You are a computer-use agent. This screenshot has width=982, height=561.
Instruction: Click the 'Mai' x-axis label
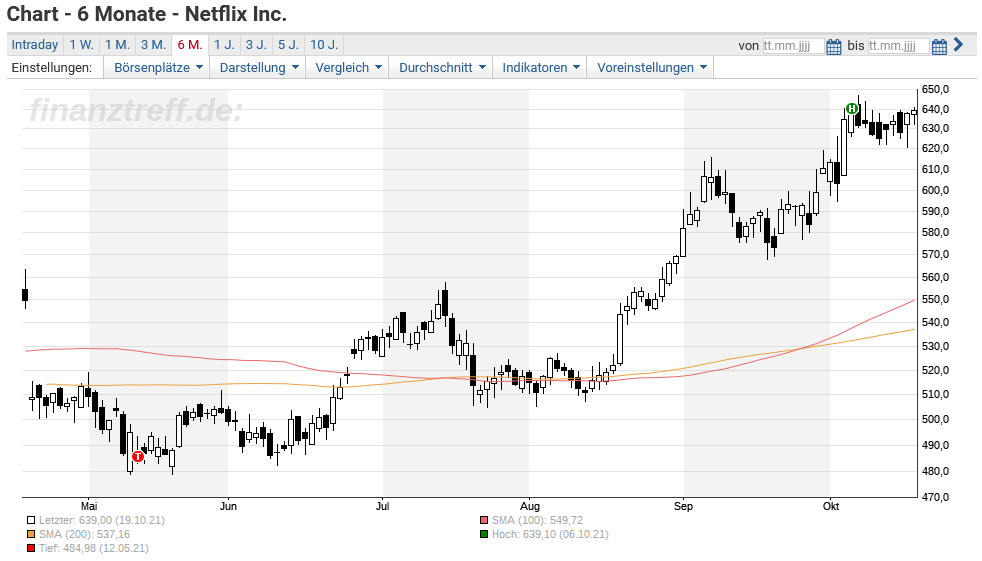point(89,506)
